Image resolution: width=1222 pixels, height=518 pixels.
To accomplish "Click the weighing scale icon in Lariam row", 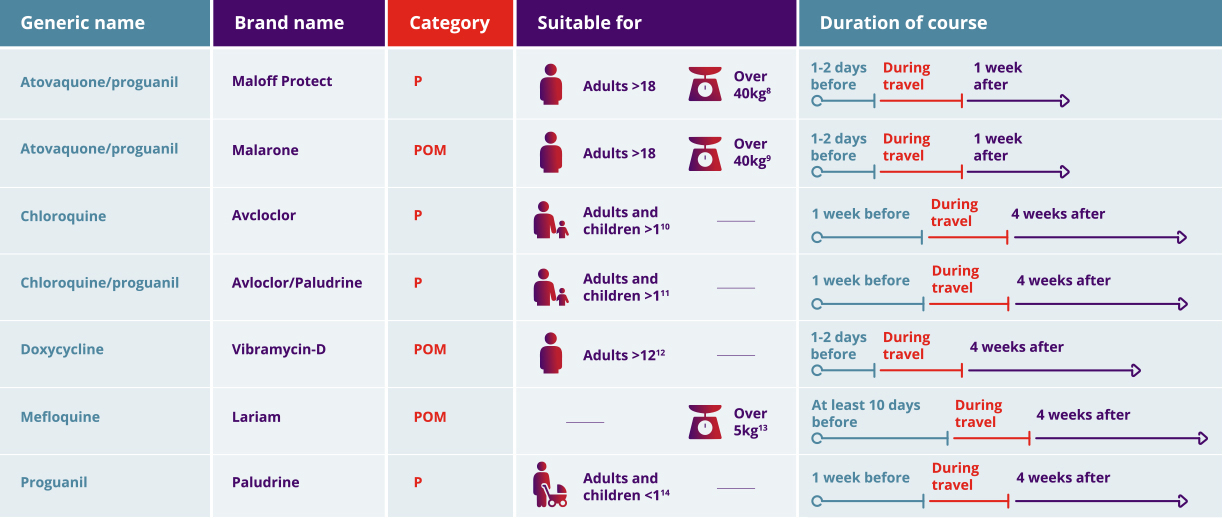I will click(705, 422).
